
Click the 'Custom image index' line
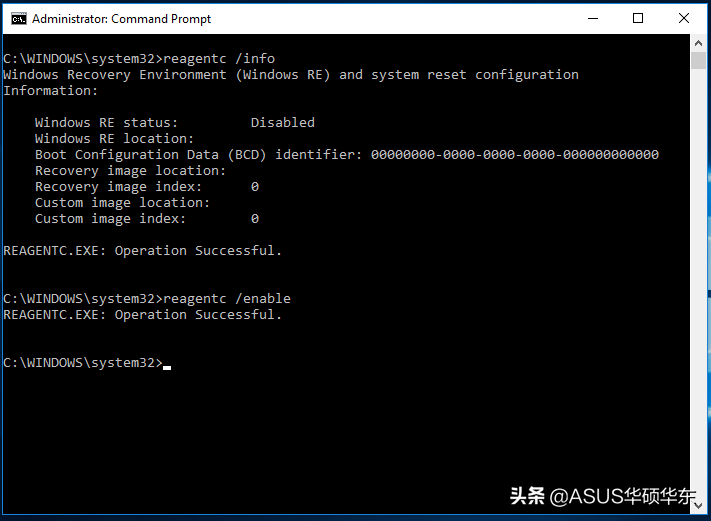pos(110,218)
